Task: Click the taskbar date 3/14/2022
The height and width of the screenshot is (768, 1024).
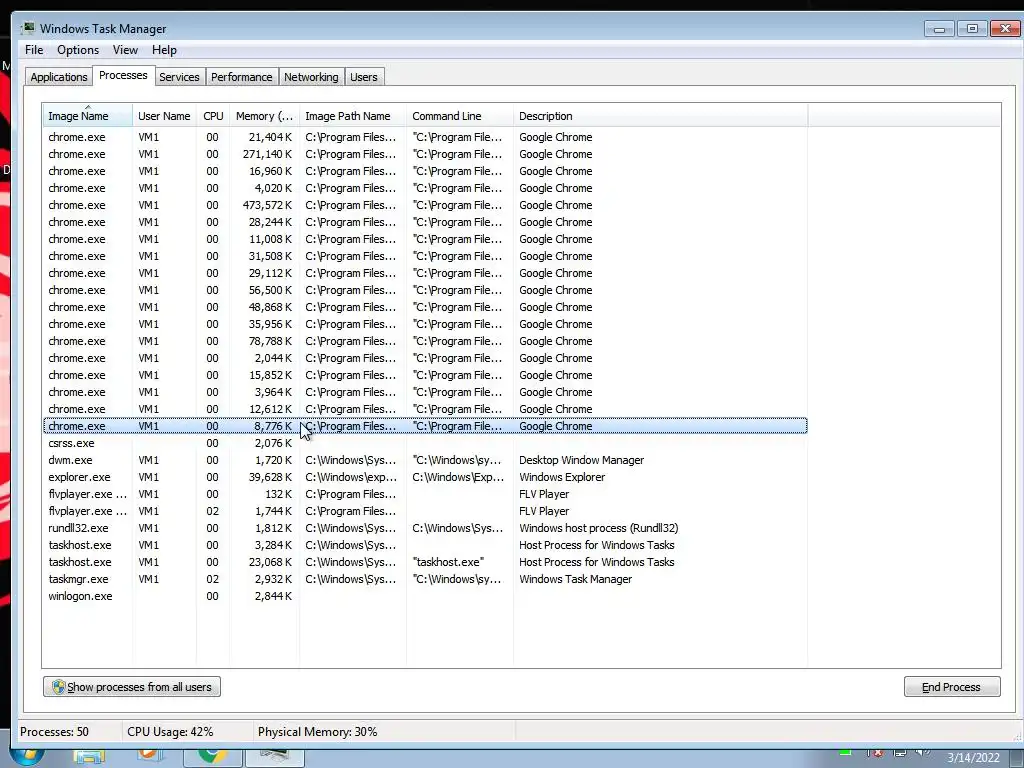Action: (x=973, y=758)
